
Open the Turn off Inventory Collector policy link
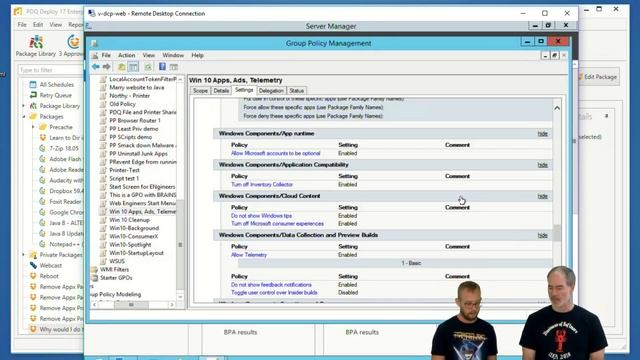(262, 184)
